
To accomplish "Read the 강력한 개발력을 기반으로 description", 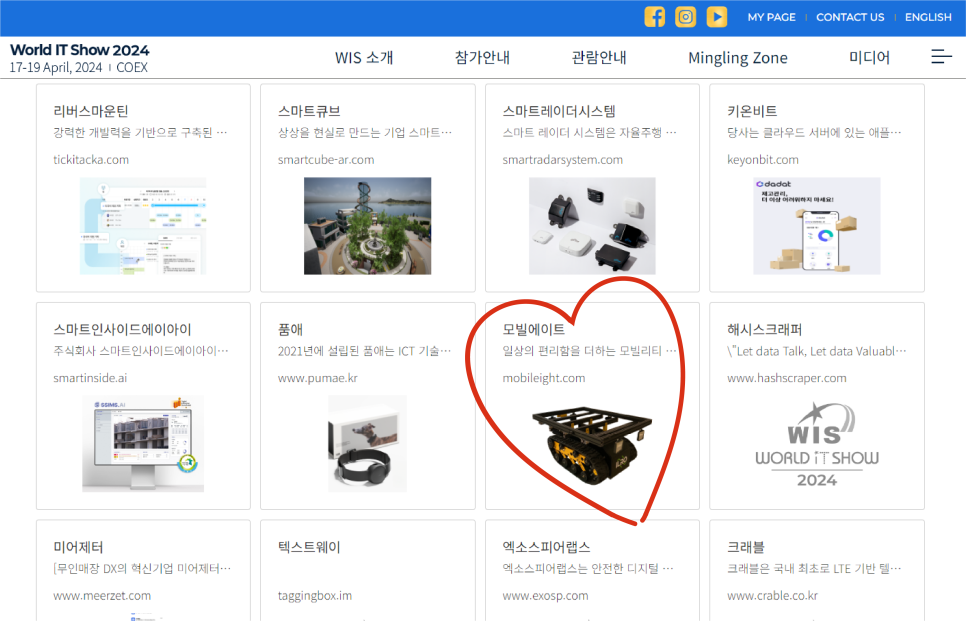I will pyautogui.click(x=140, y=132).
